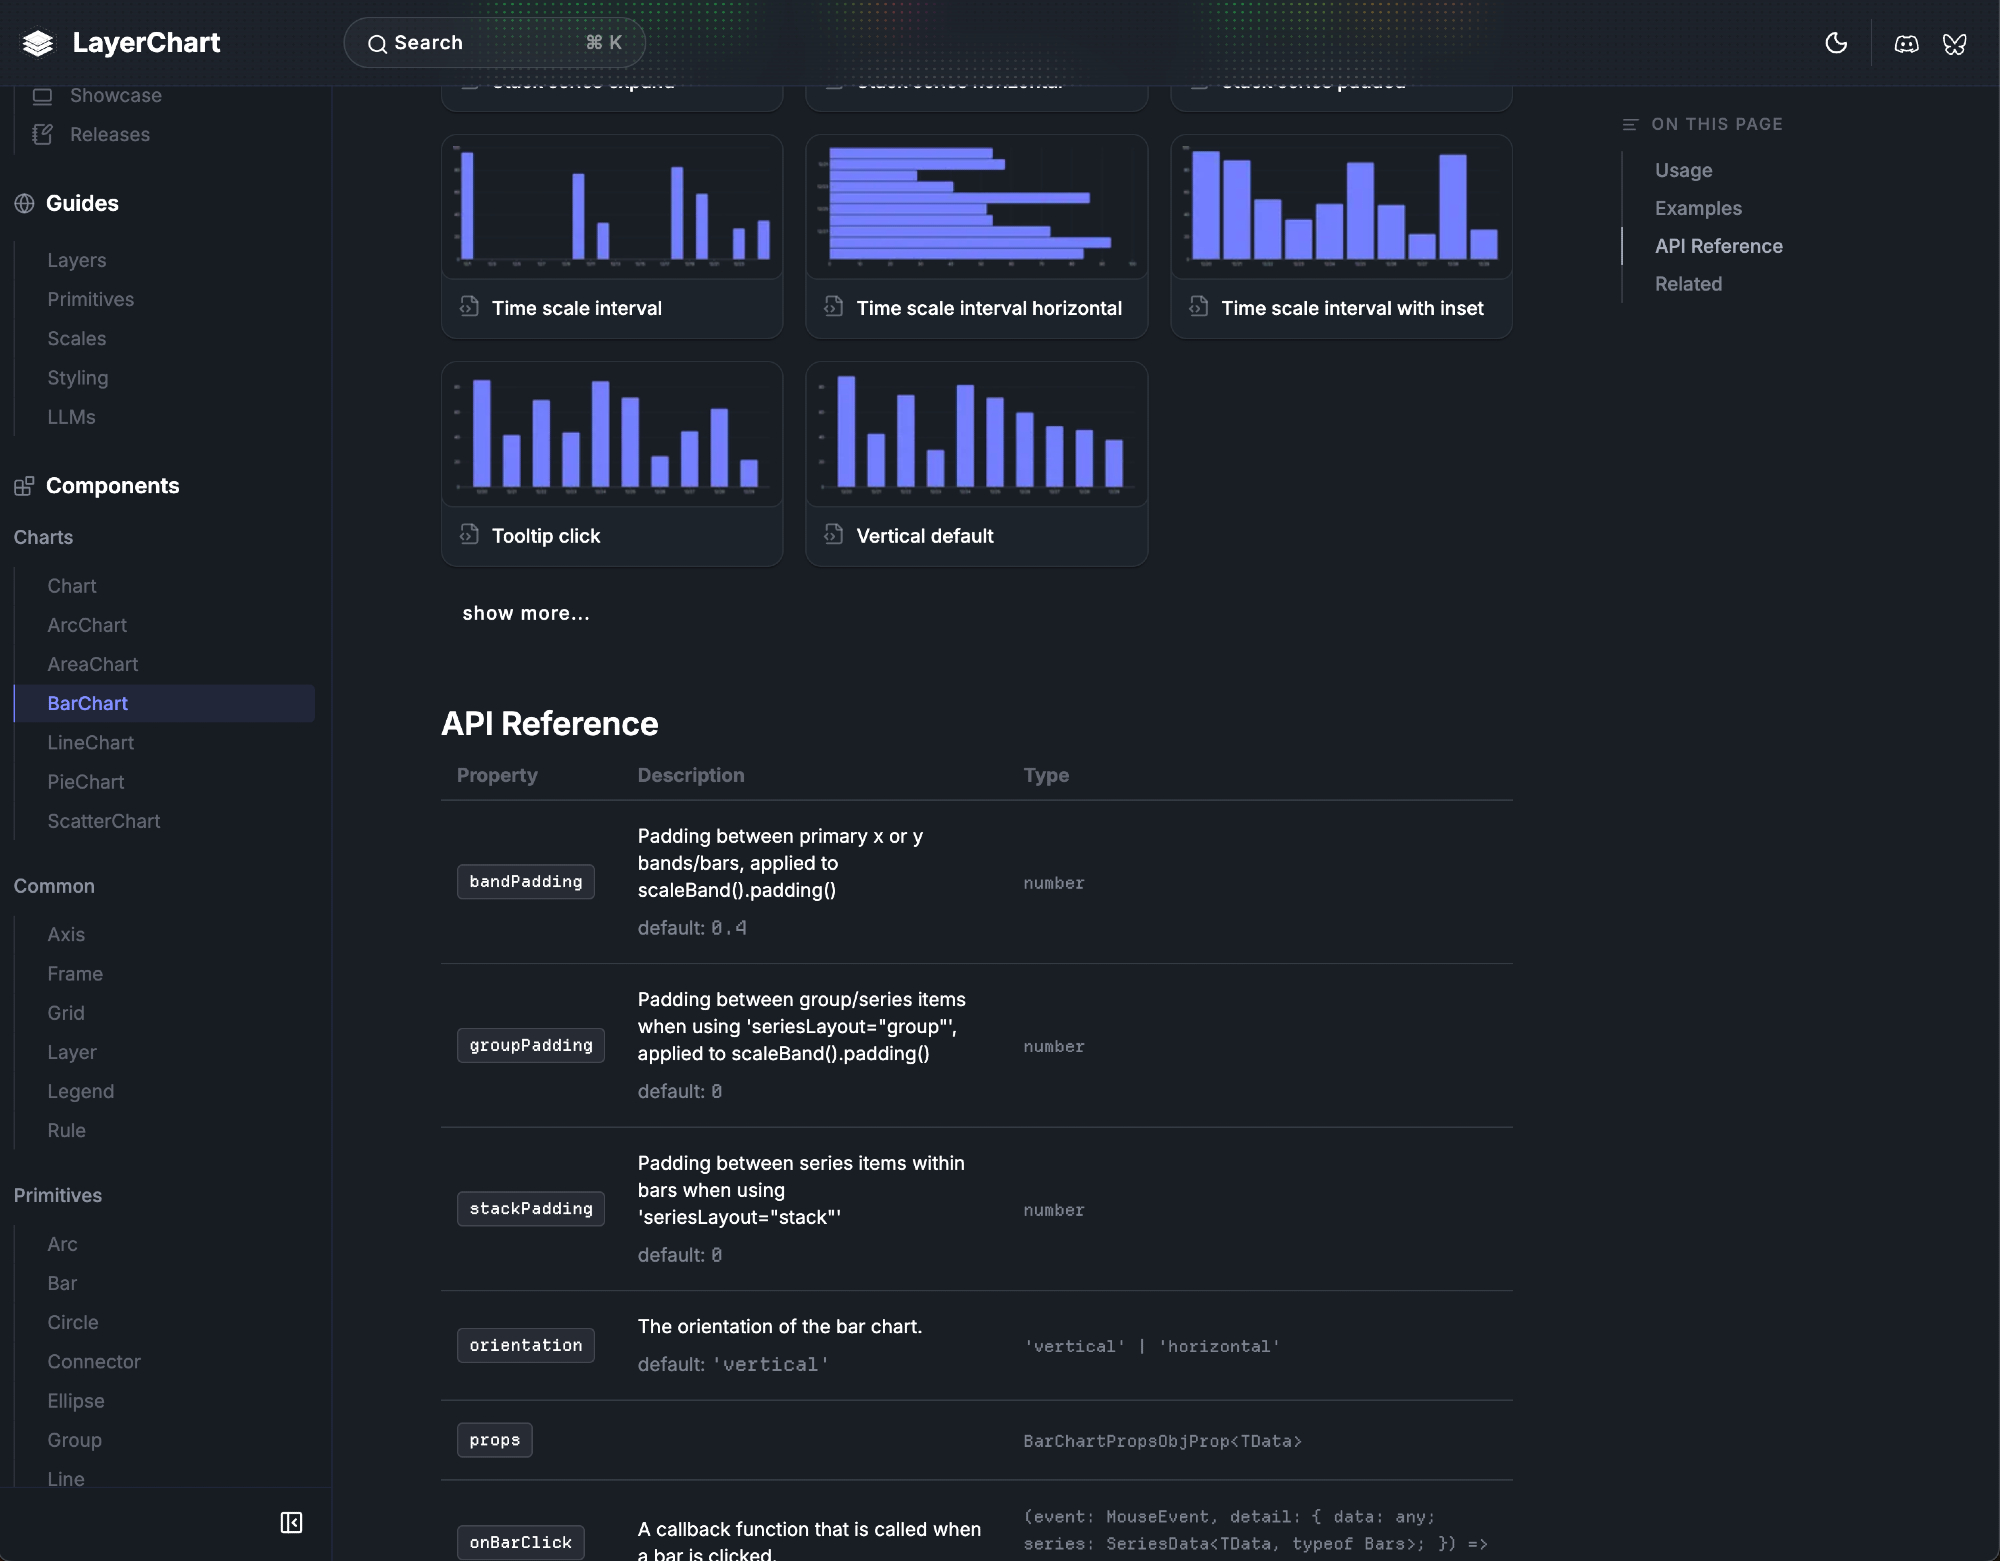Go to the Scales guide

pos(77,338)
